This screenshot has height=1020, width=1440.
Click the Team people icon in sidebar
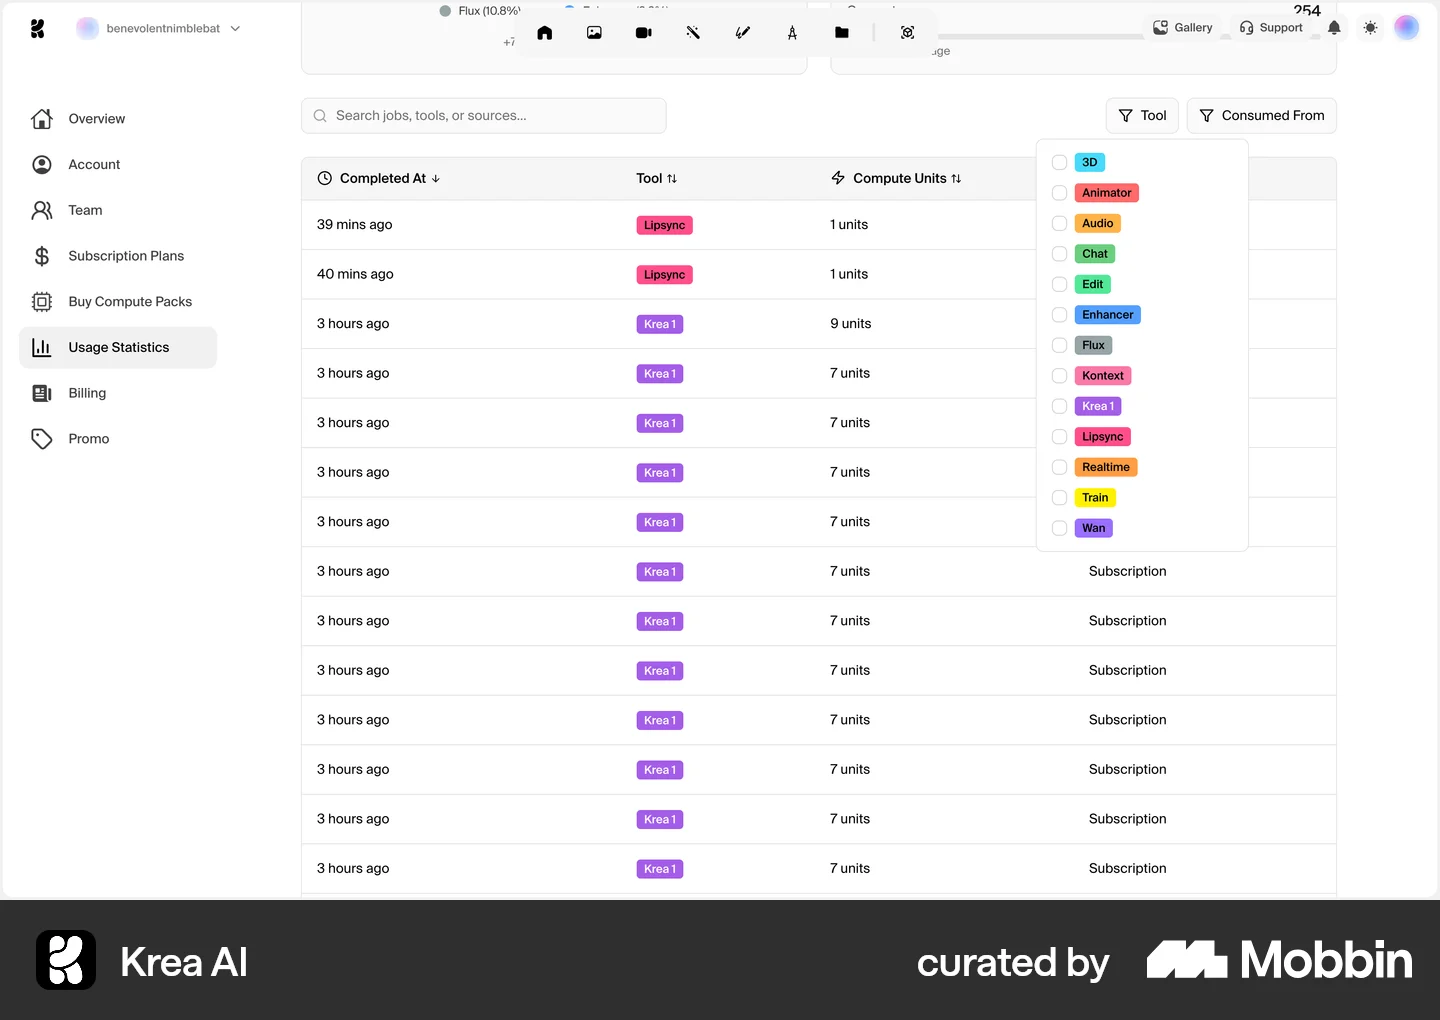(x=42, y=210)
